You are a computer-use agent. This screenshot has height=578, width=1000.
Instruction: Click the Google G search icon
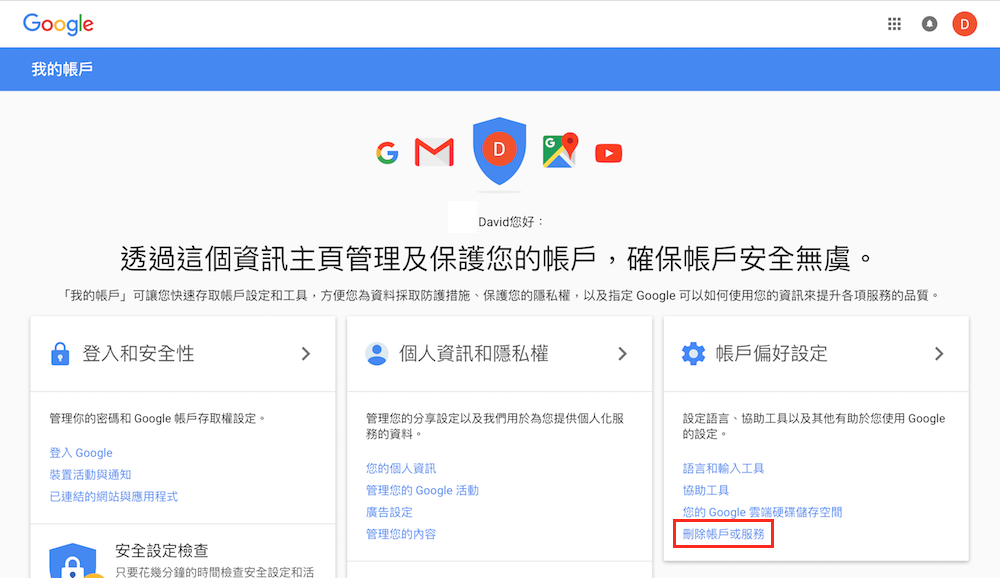pos(387,153)
